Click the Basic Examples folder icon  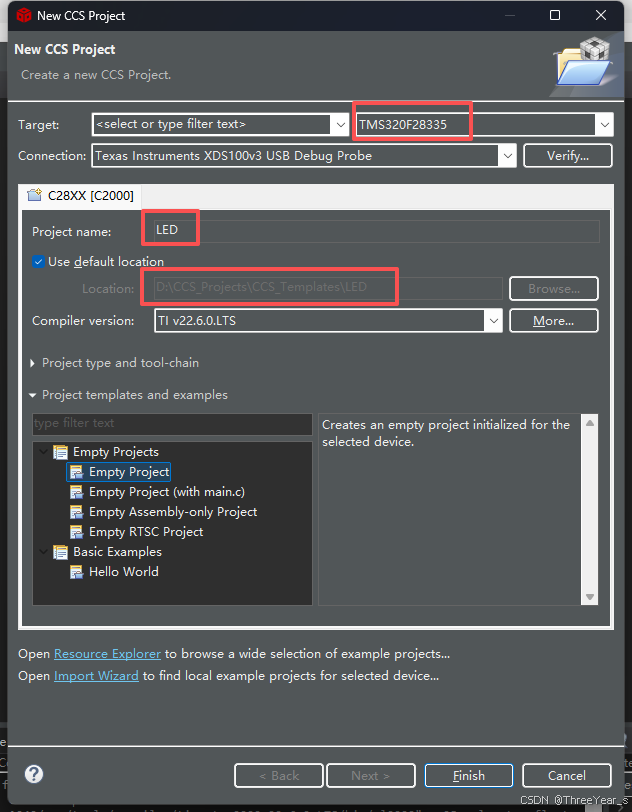click(61, 553)
